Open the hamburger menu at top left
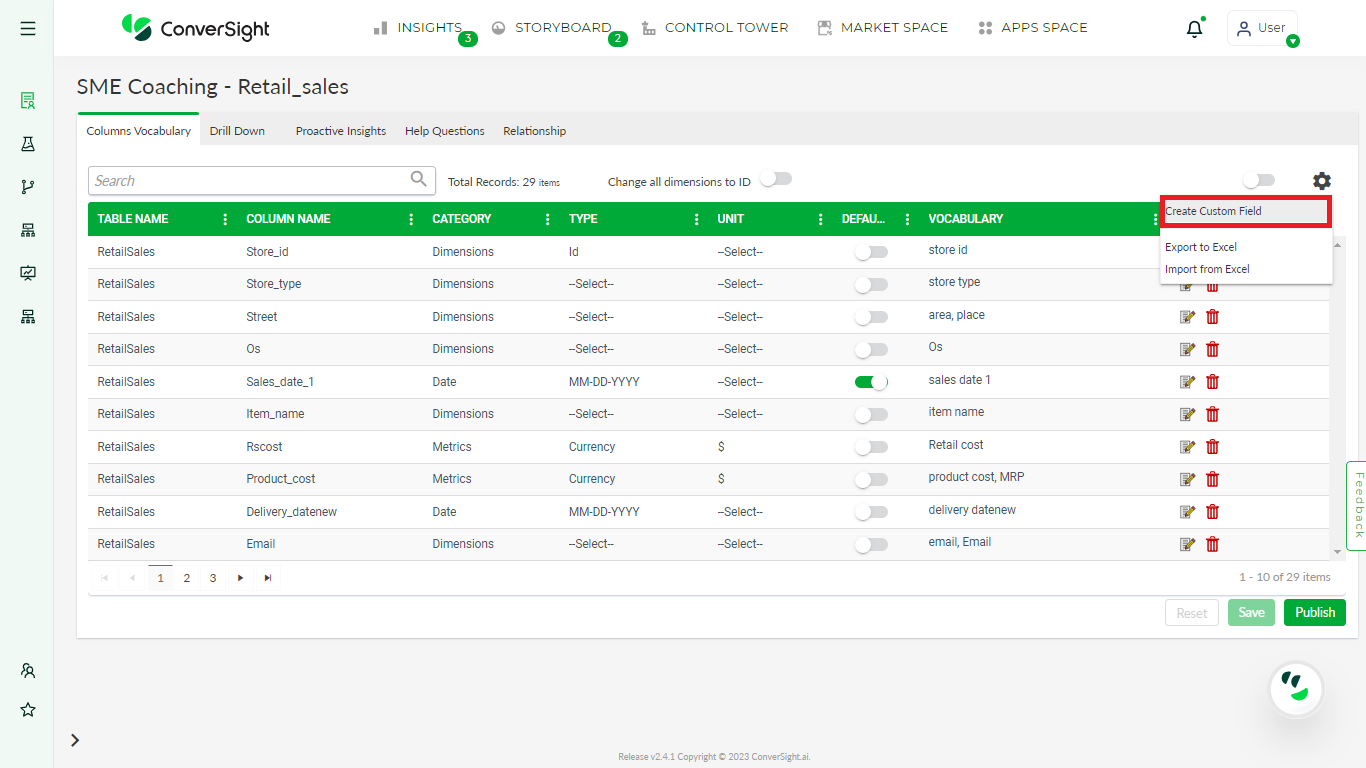 tap(27, 27)
